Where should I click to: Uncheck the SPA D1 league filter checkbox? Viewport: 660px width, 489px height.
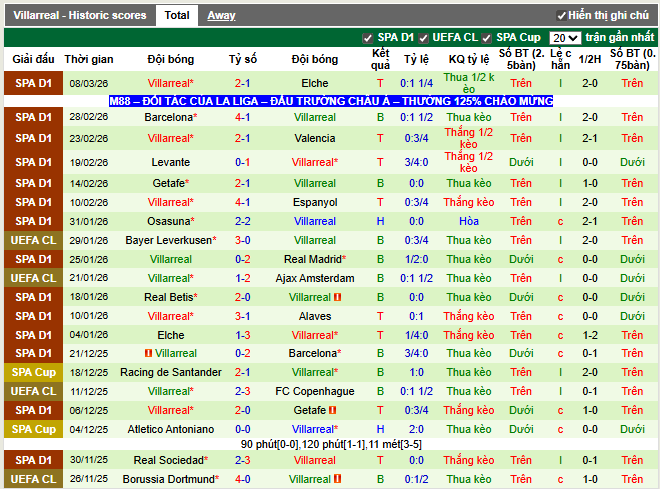click(368, 38)
